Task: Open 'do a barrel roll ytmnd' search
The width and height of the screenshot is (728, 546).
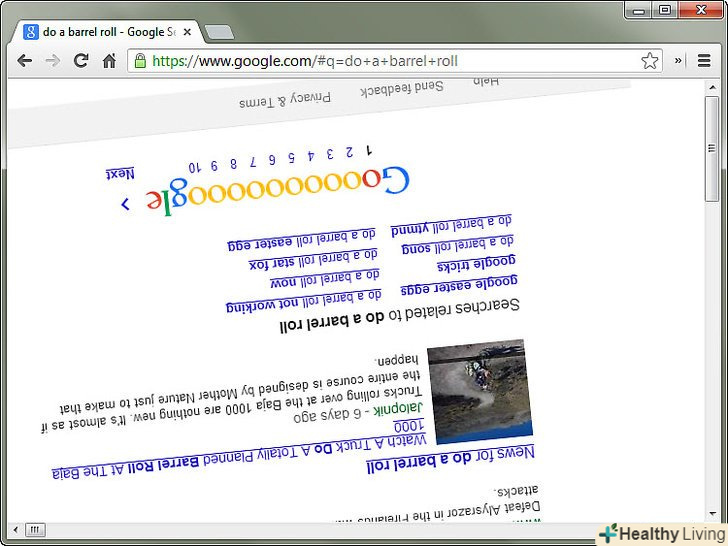Action: pyautogui.click(x=451, y=225)
